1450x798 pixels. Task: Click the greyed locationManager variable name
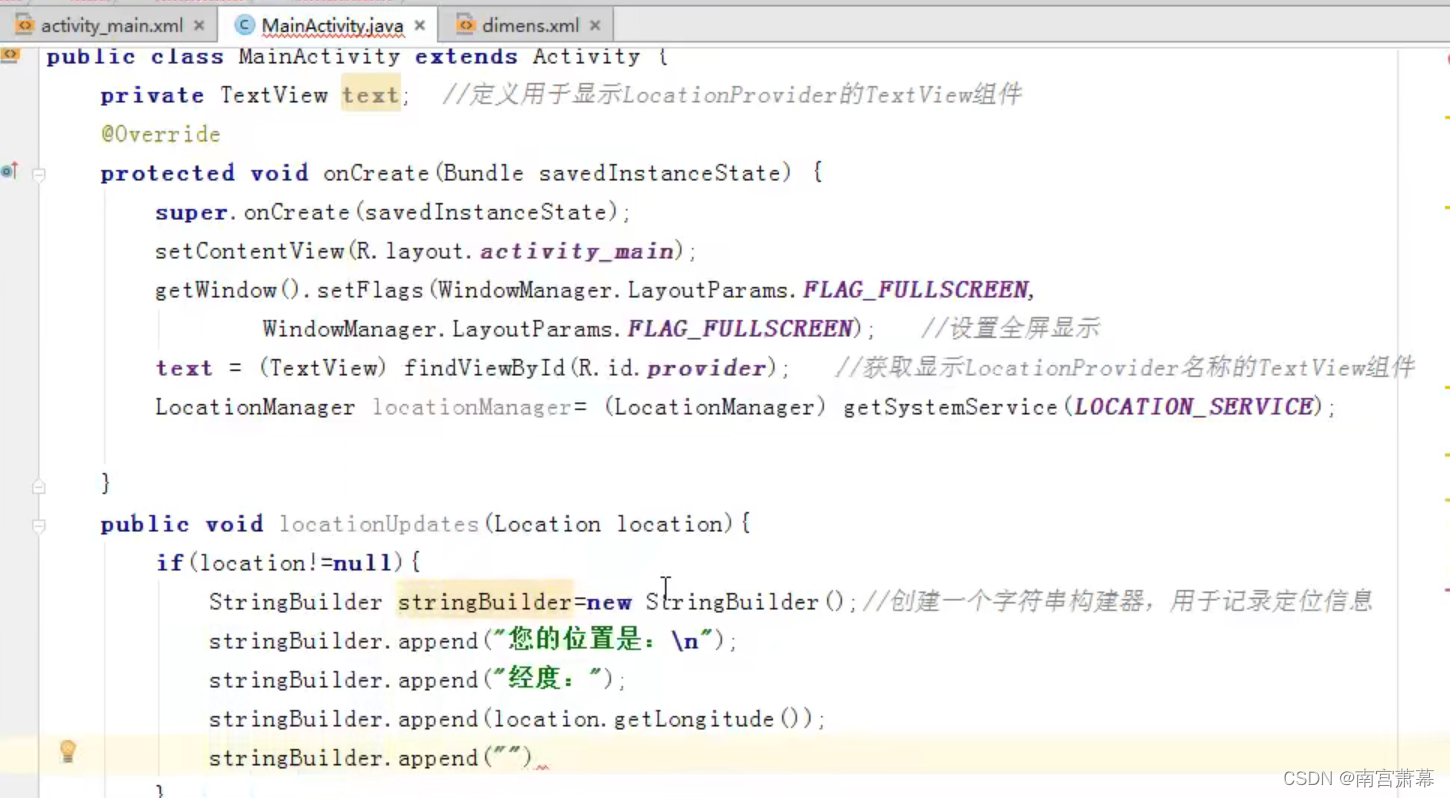click(472, 407)
